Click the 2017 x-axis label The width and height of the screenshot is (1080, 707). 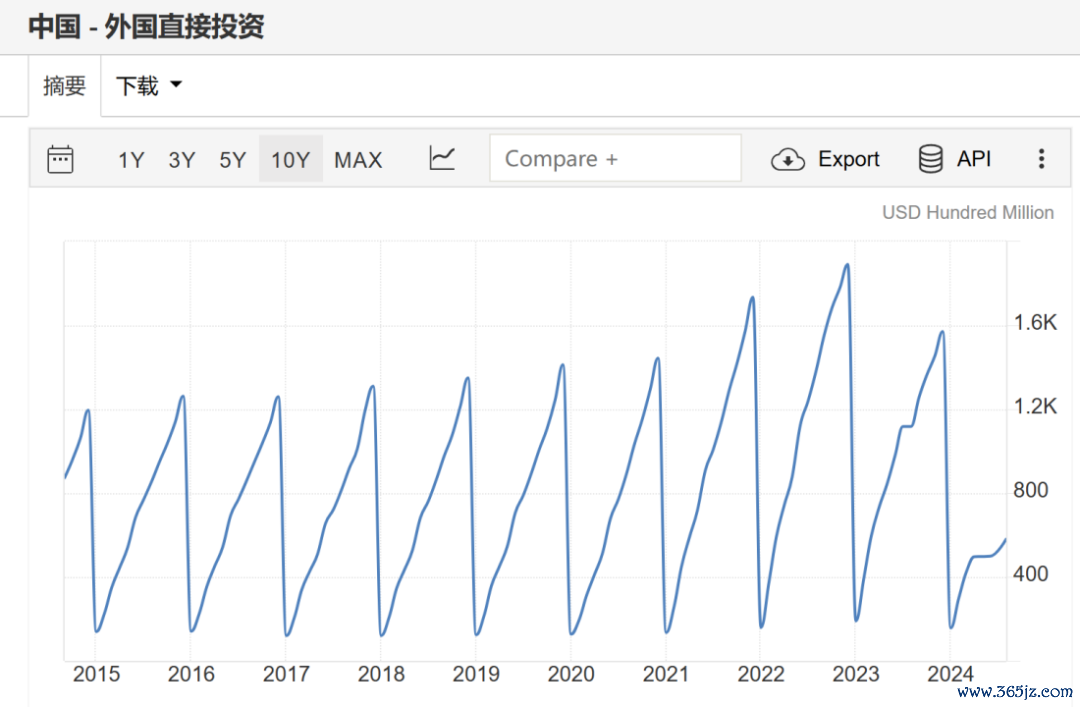[x=286, y=674]
